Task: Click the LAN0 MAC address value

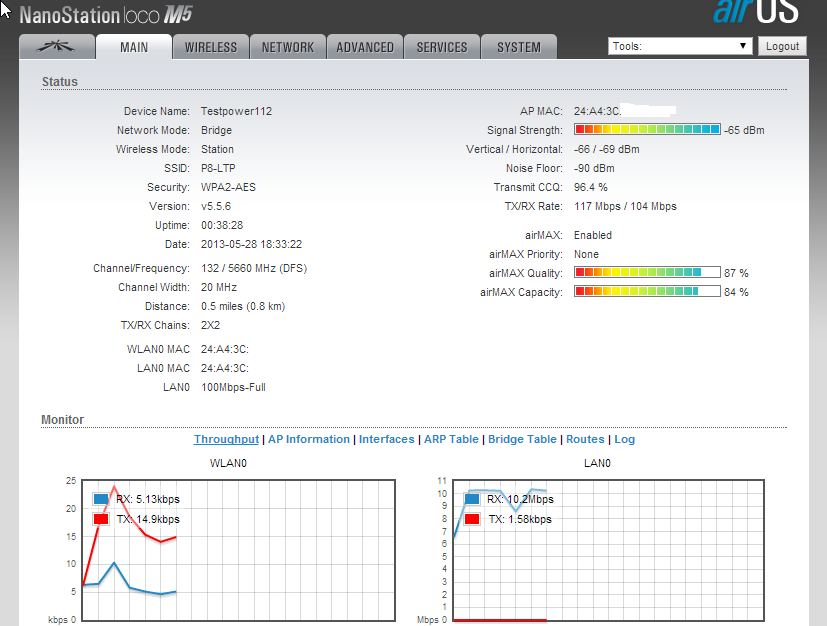Action: pos(225,369)
